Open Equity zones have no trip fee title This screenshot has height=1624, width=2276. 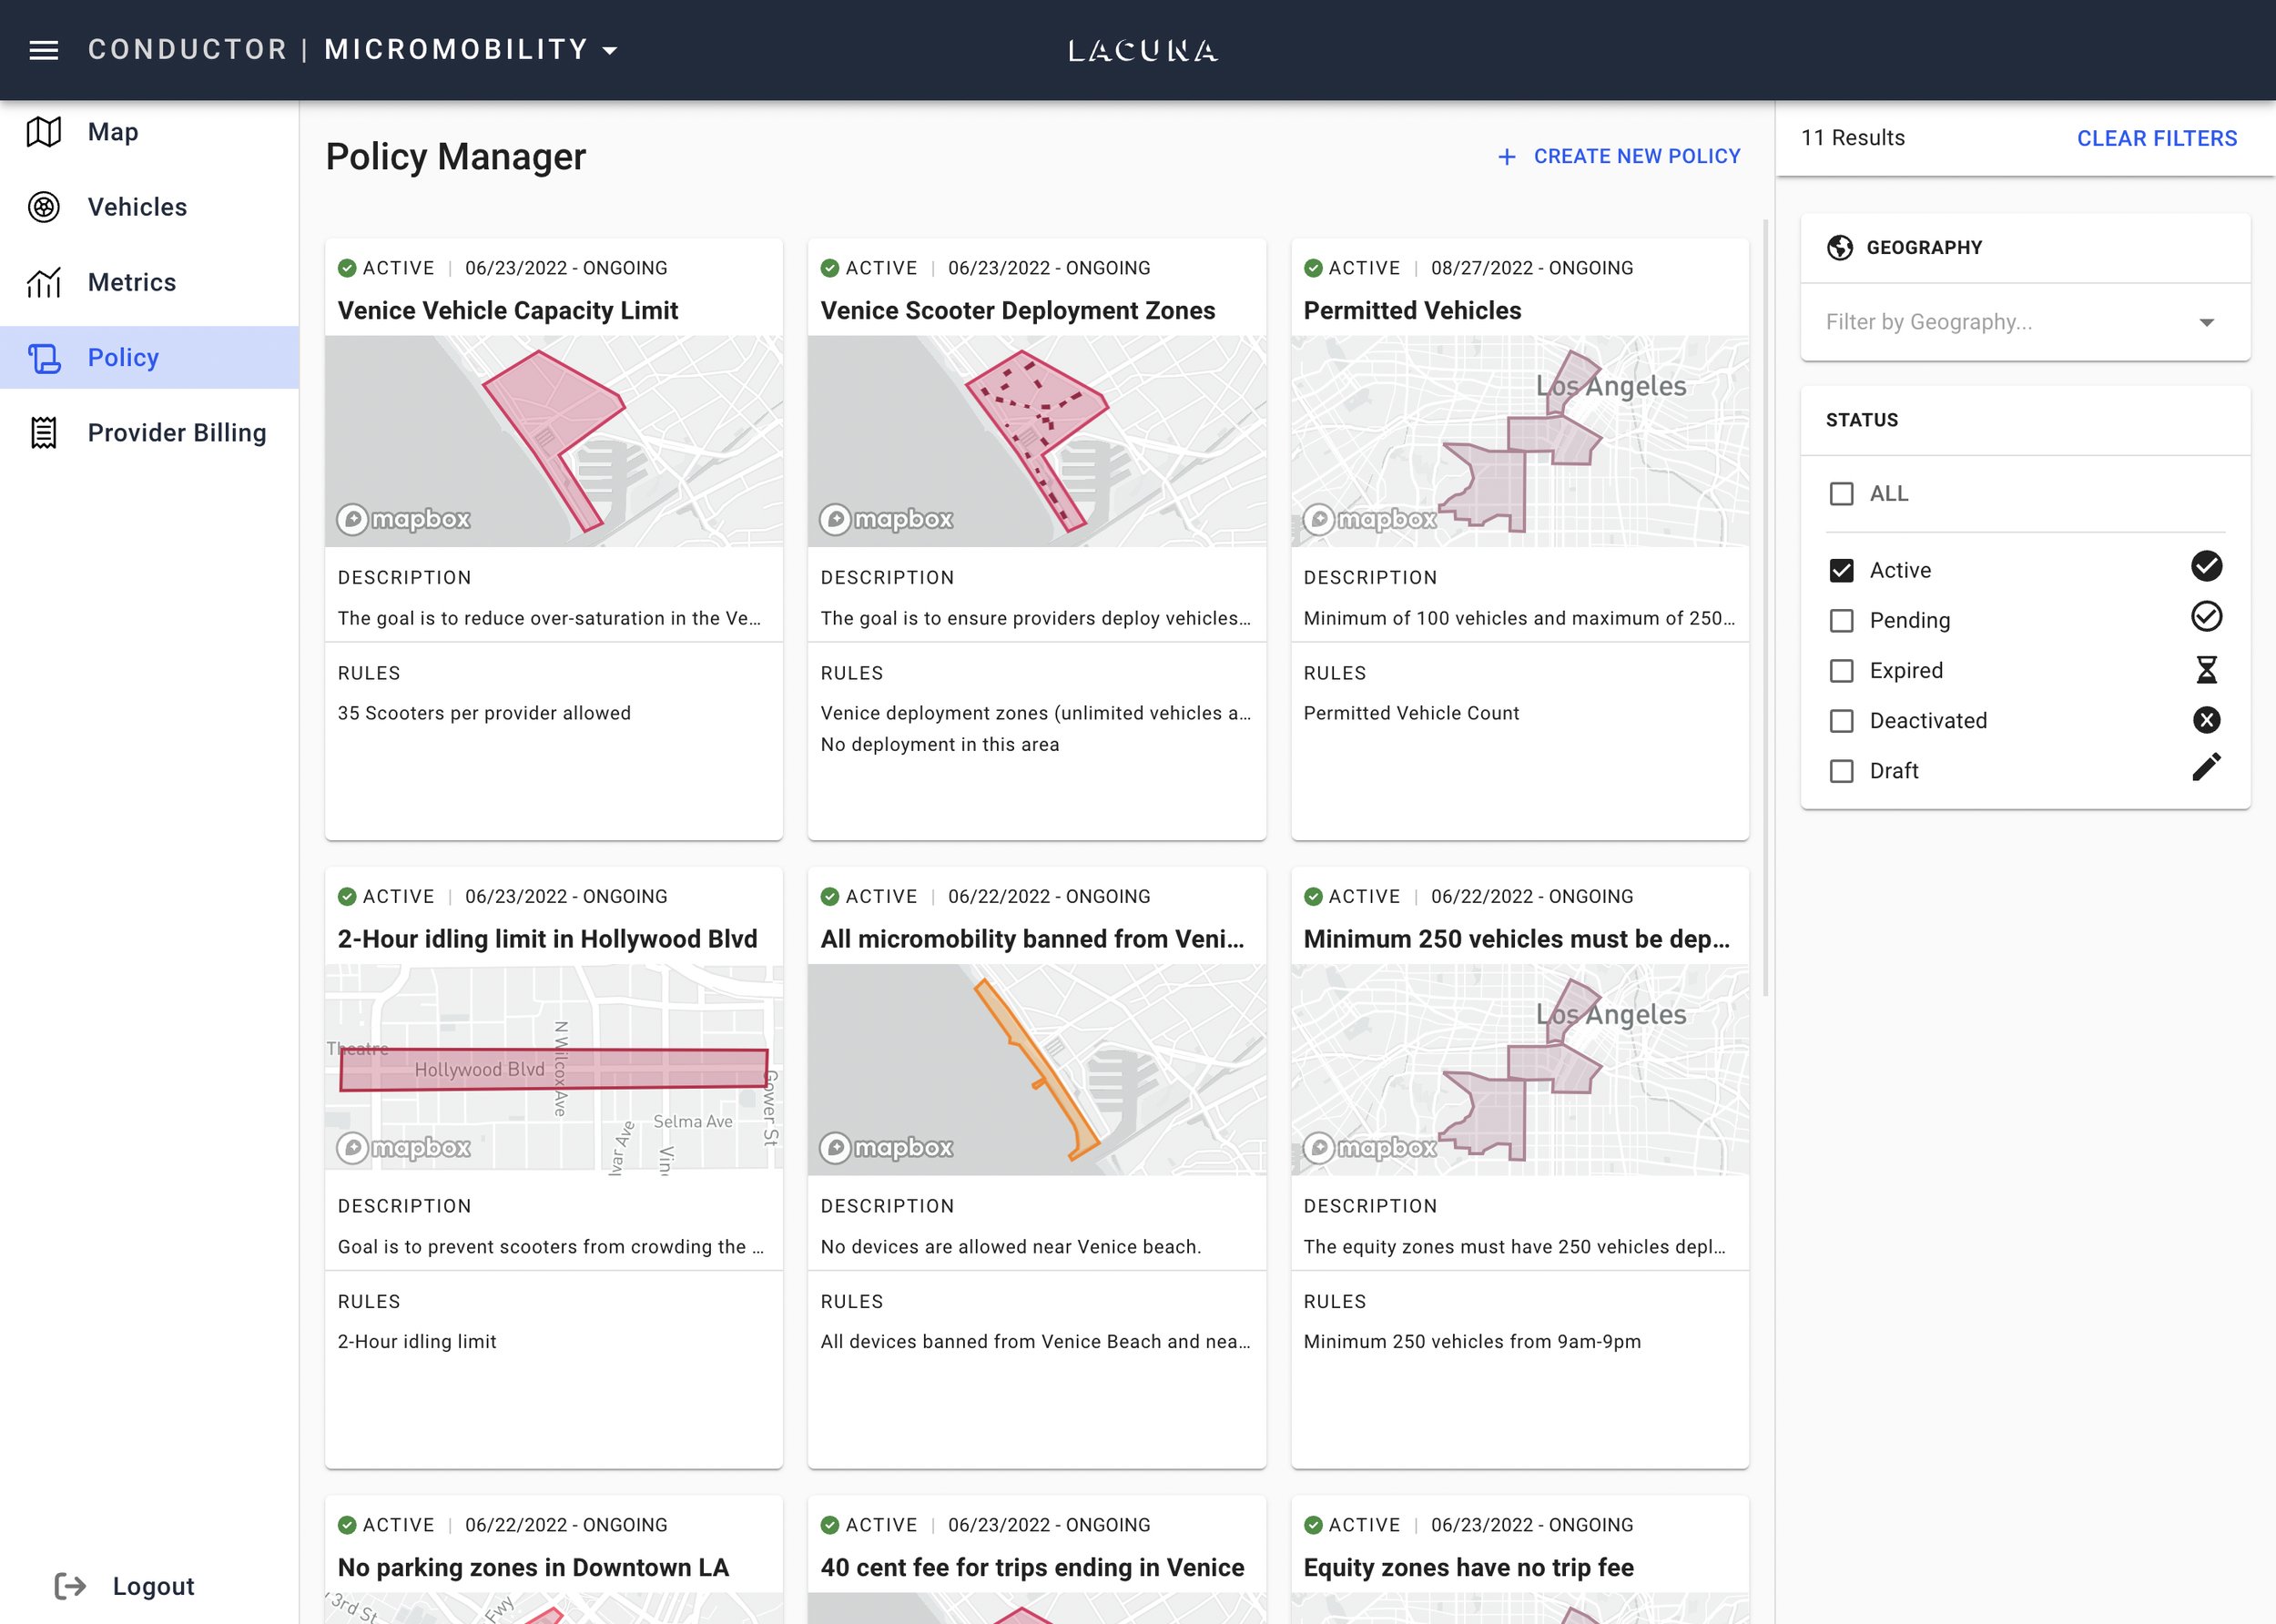click(x=1468, y=1567)
